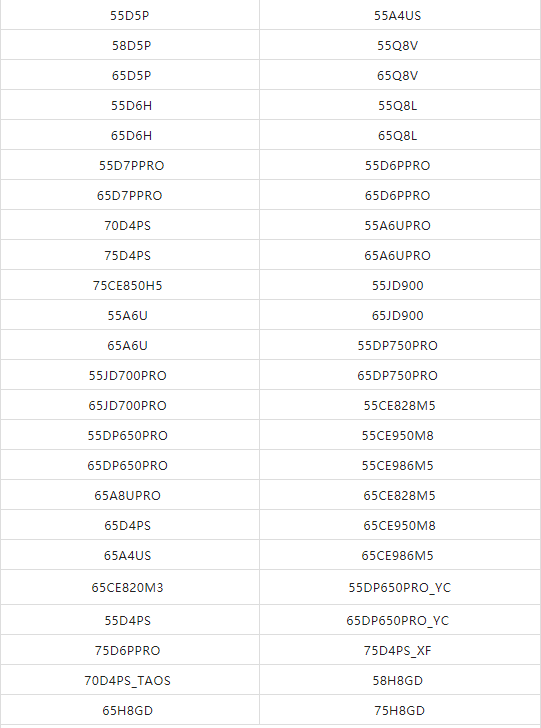Select the 75H8GD entry
Screen dimensions: 541x728
pos(398,710)
